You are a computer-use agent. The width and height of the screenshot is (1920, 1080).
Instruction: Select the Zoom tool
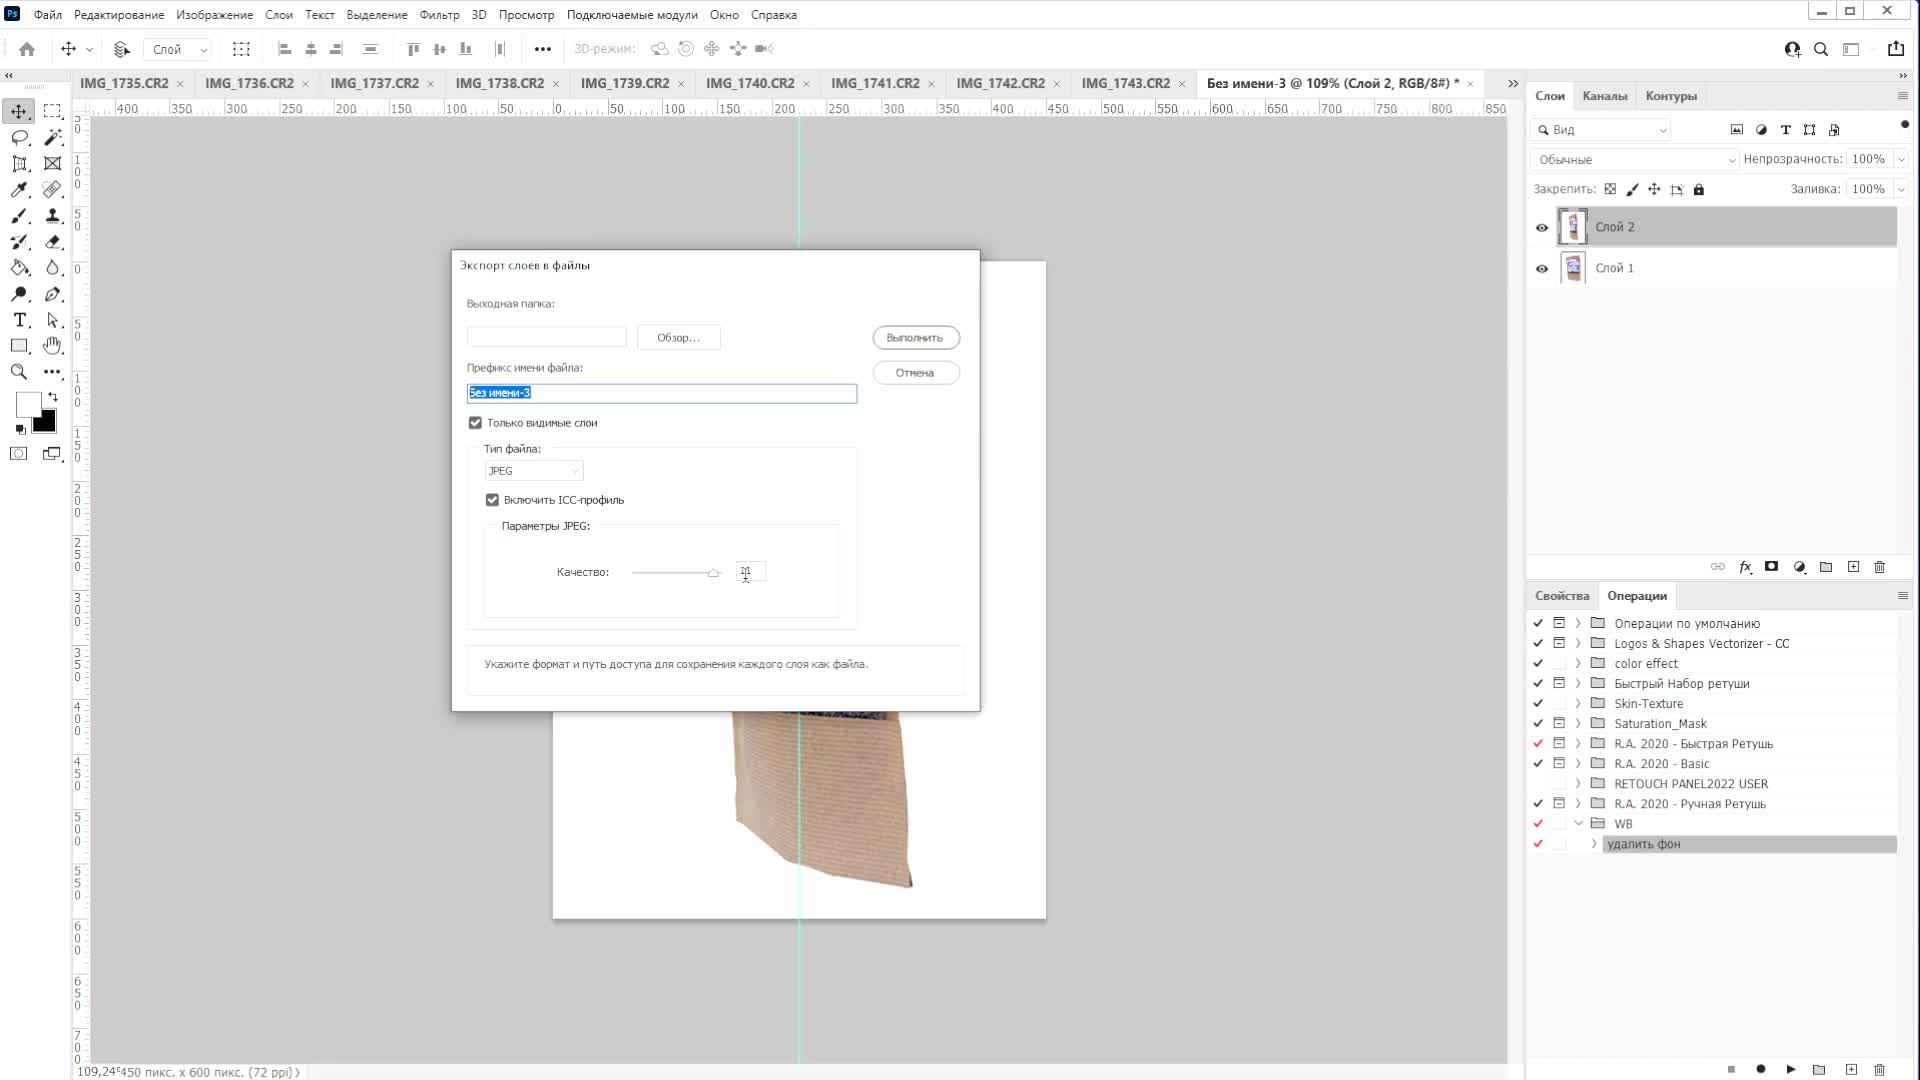coord(19,372)
